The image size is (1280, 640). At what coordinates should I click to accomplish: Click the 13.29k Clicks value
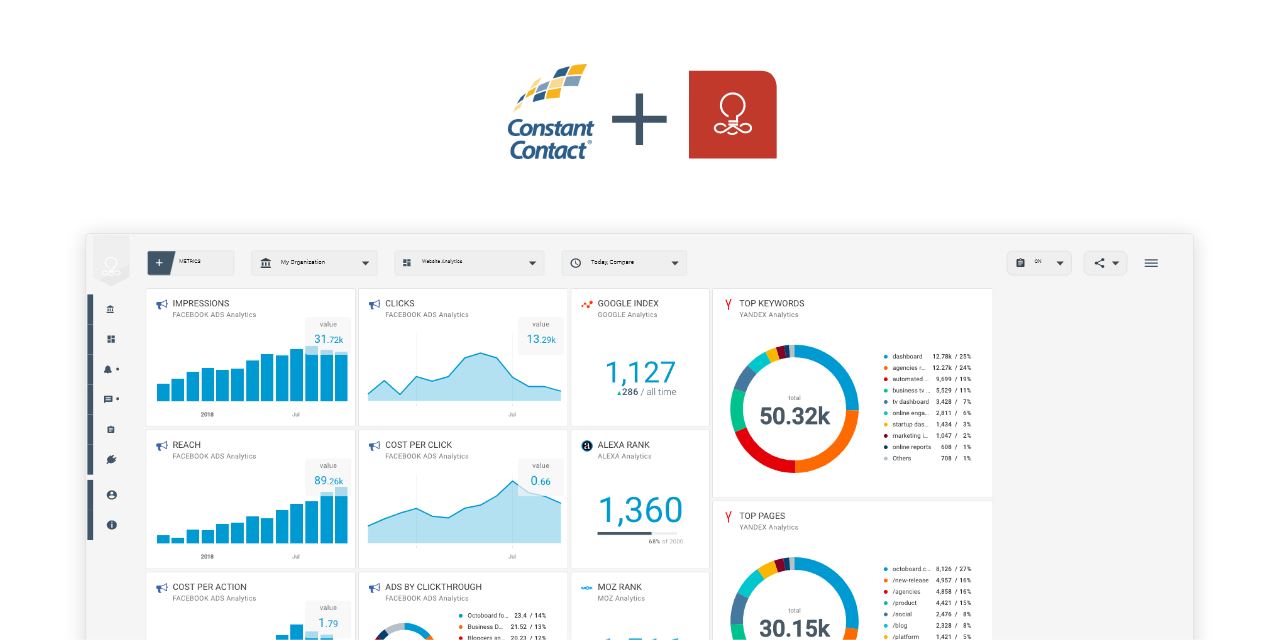point(541,340)
